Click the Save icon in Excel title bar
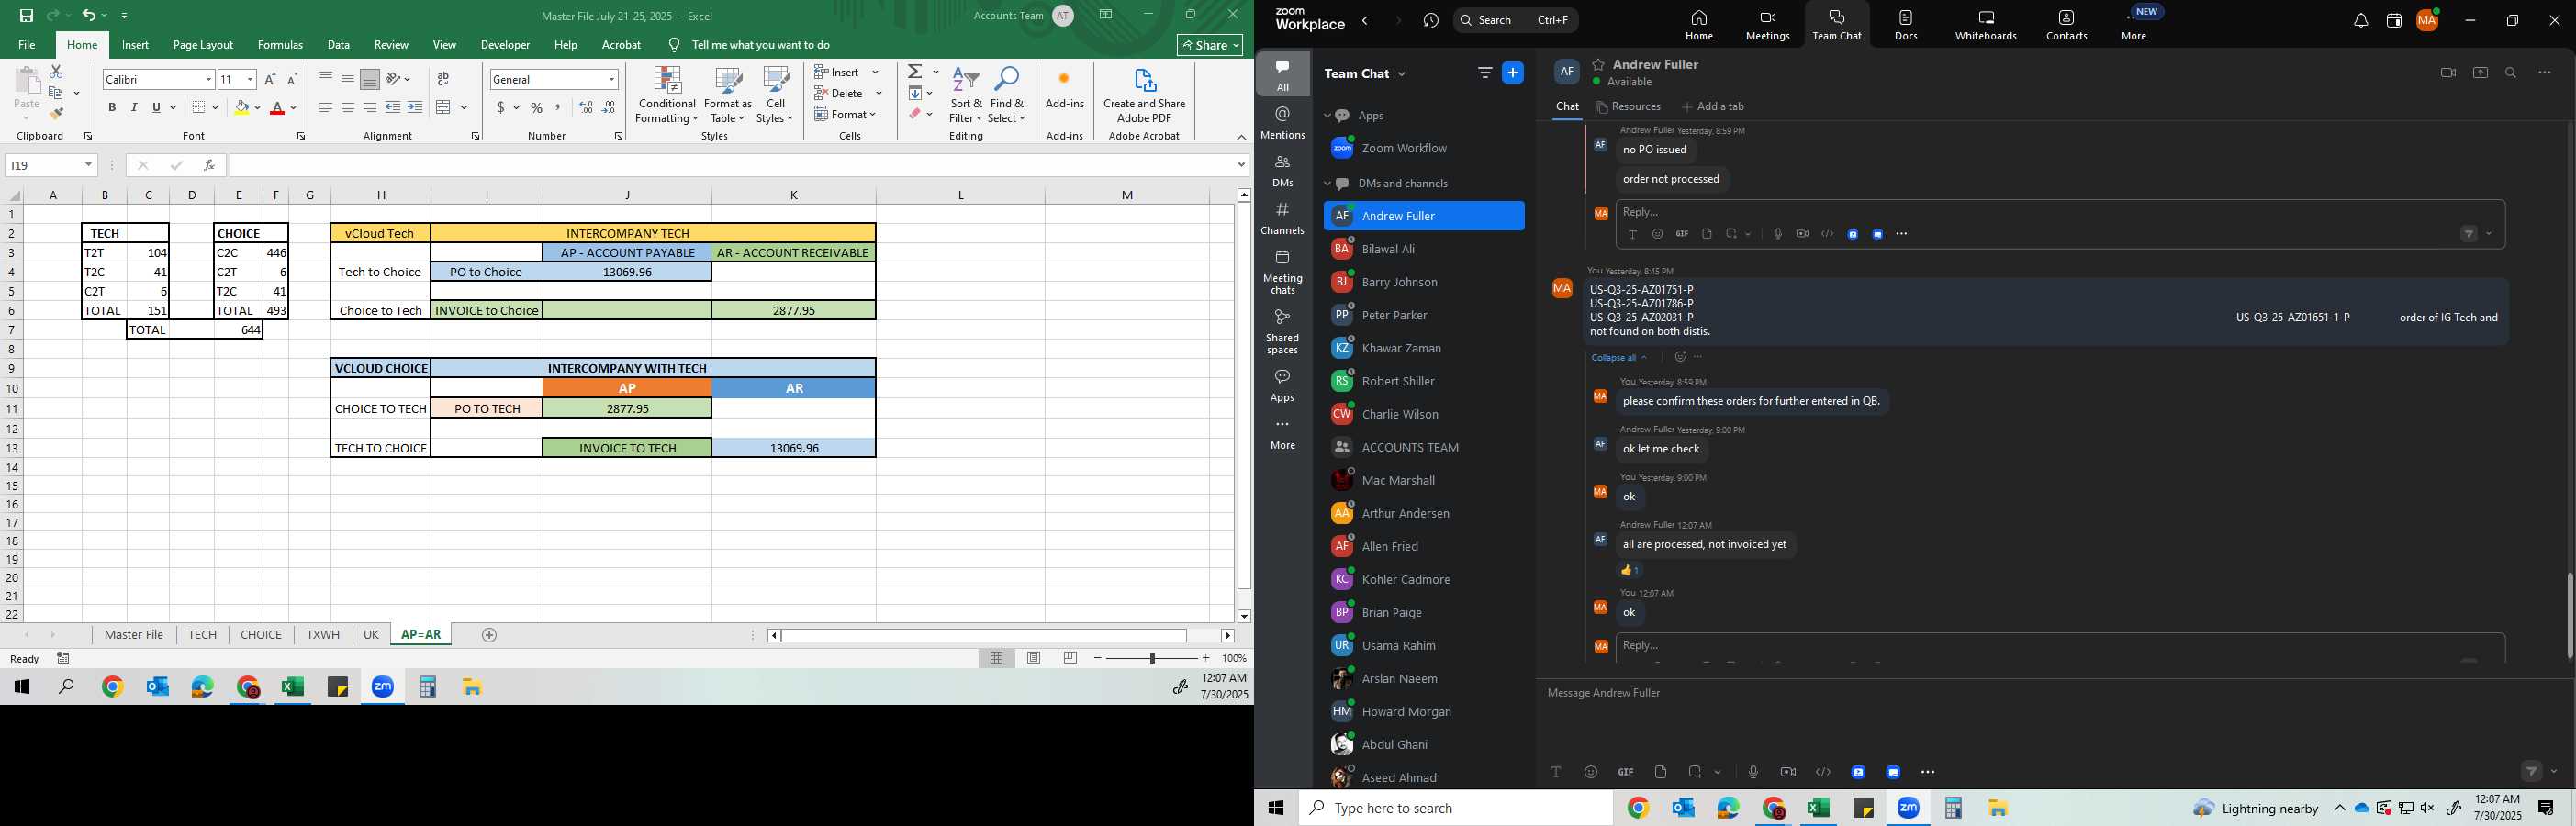Image resolution: width=2576 pixels, height=826 pixels. 26,16
